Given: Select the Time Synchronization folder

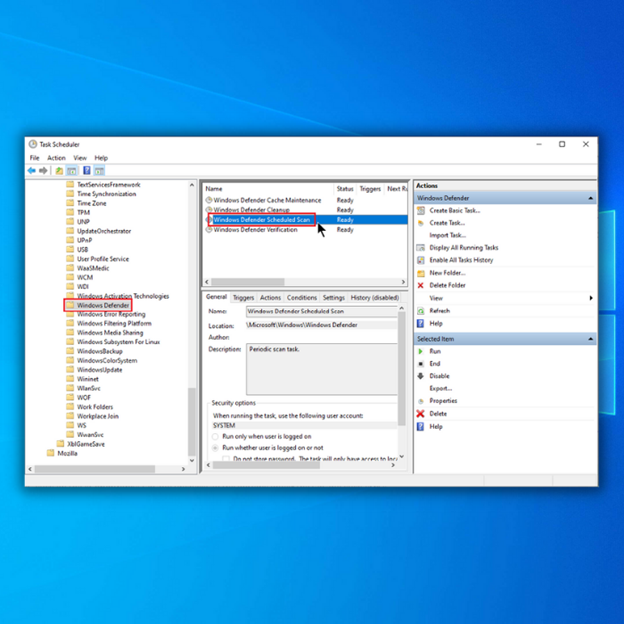Looking at the screenshot, I should click(106, 194).
